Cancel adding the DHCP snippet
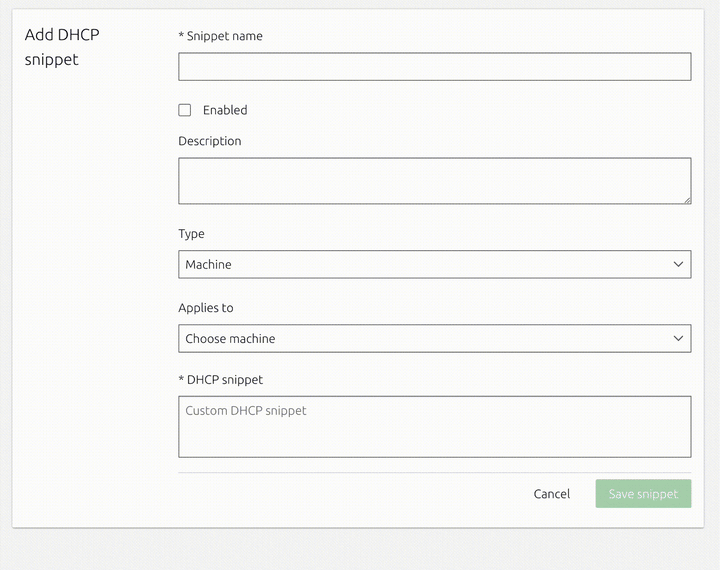 click(552, 494)
